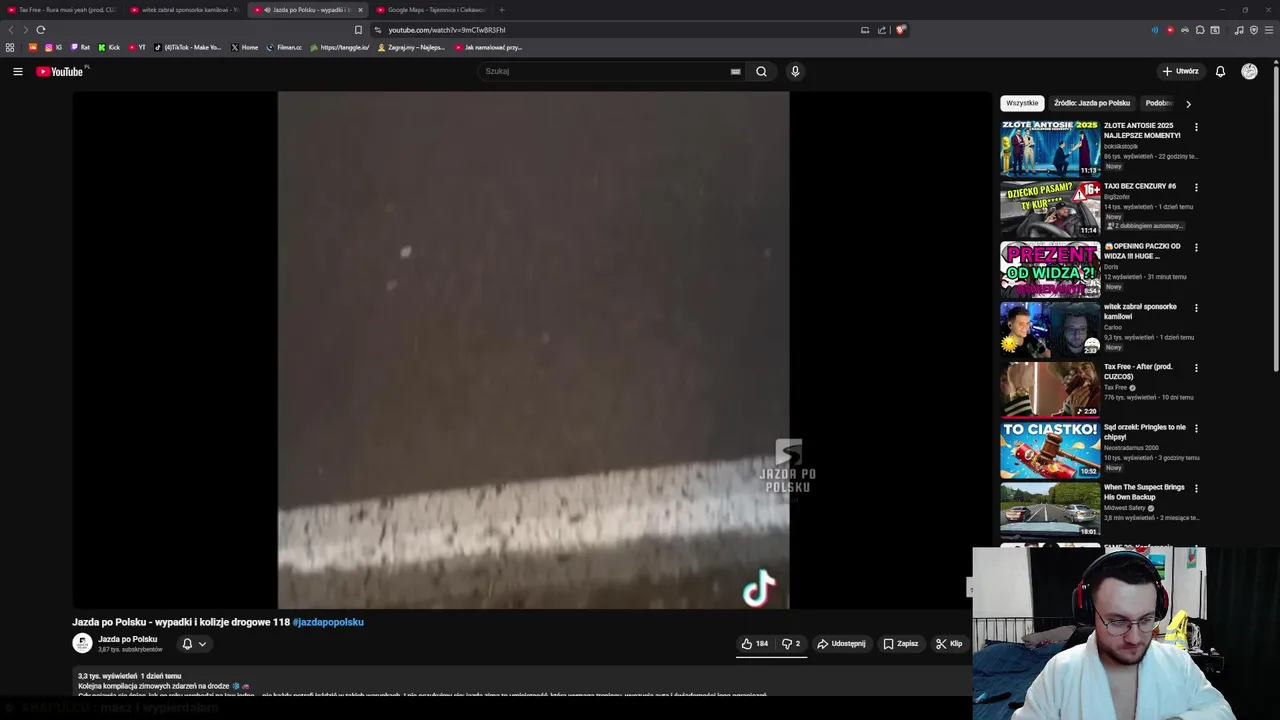The image size is (1280, 720).
Task: Open the on-screen keyboard in search box
Action: coord(735,71)
